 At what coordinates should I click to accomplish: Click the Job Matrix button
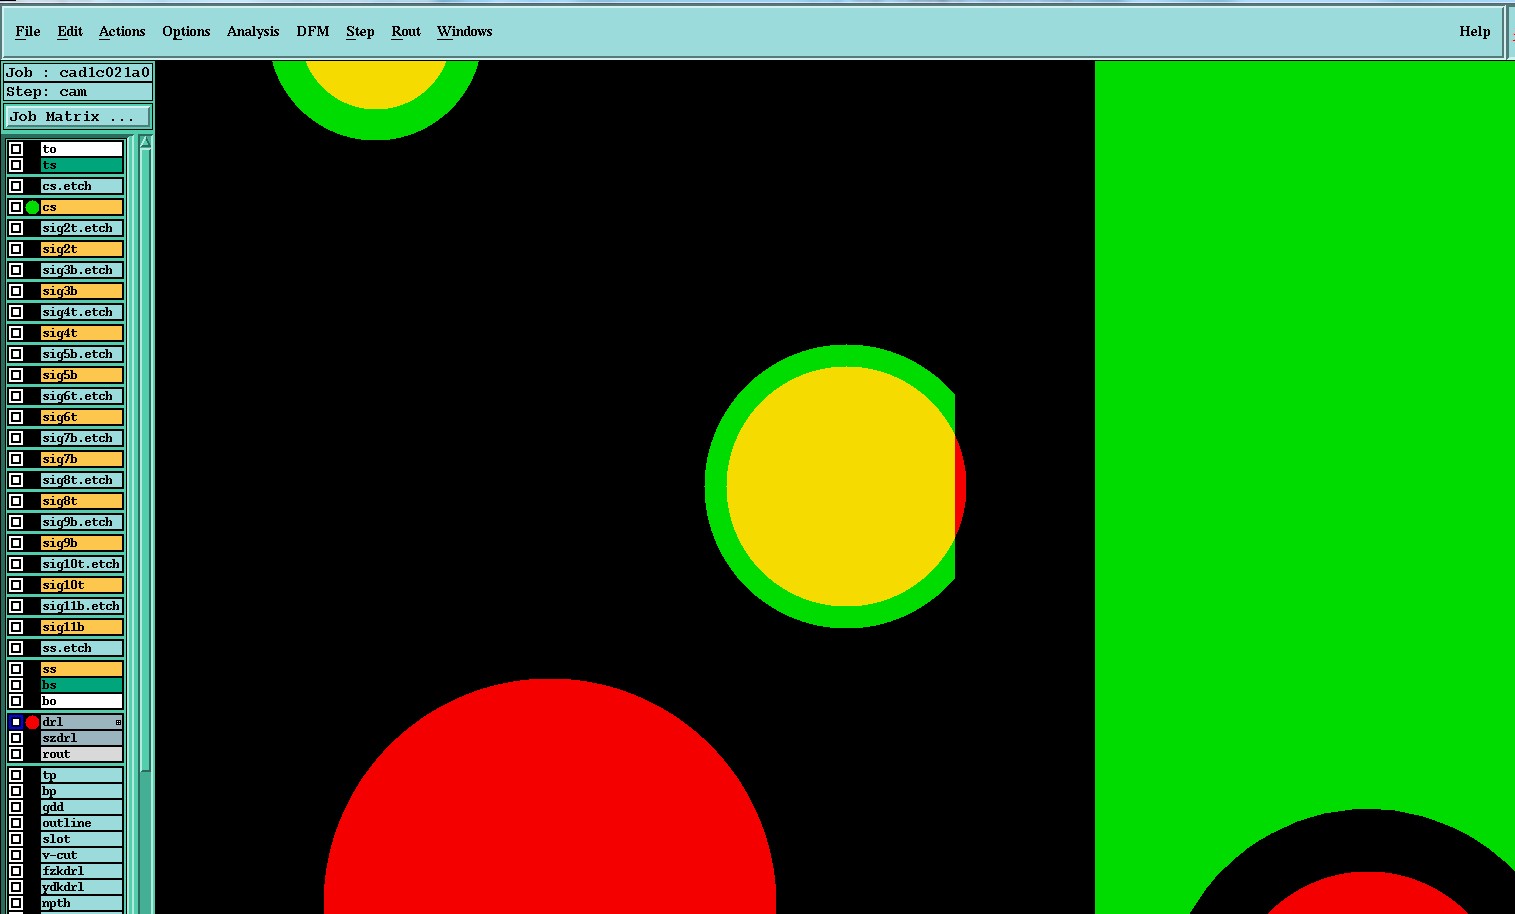pos(77,117)
